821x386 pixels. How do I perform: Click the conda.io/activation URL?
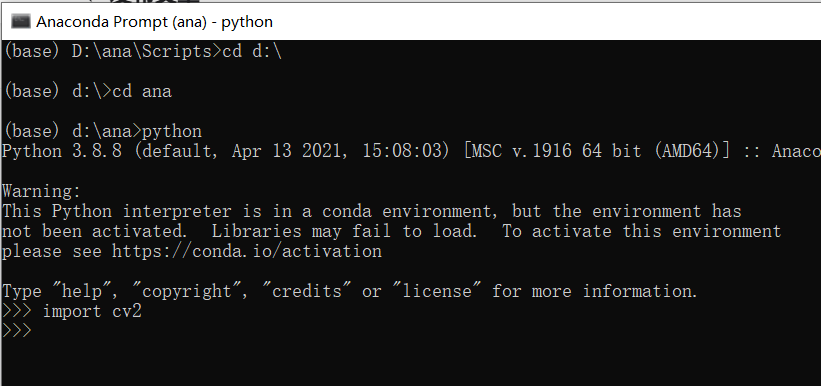[247, 251]
